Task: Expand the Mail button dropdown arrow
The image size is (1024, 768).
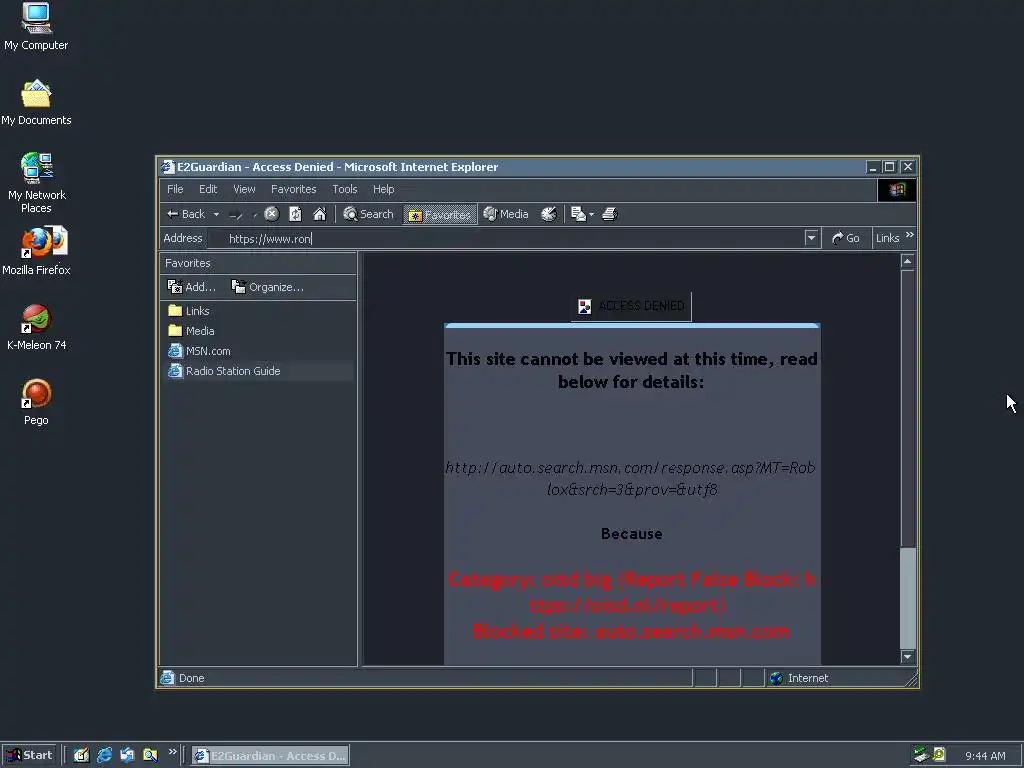Action: pyautogui.click(x=591, y=214)
